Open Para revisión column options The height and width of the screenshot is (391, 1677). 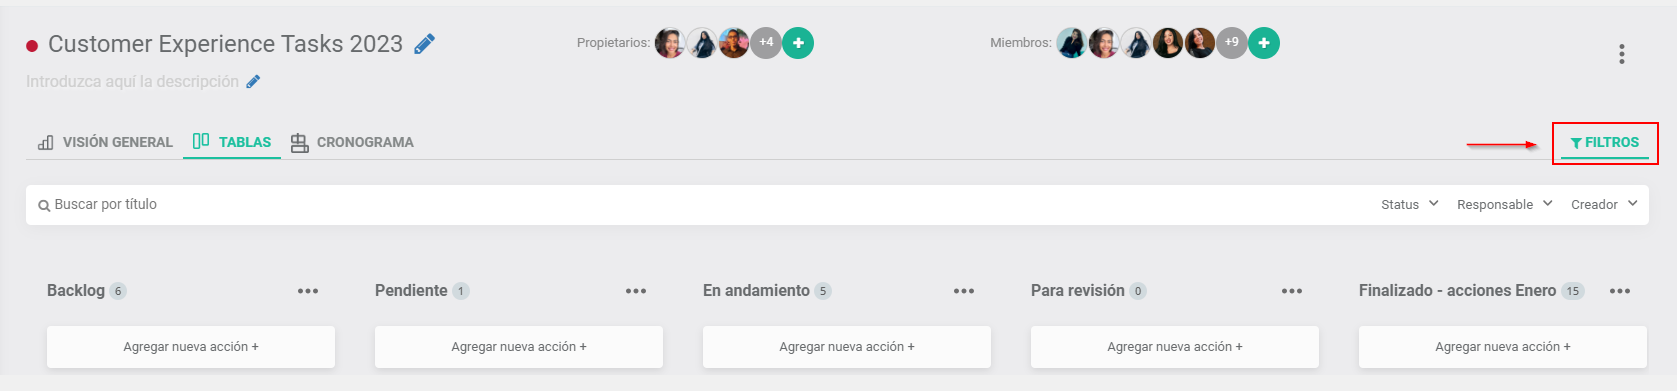(x=1292, y=291)
